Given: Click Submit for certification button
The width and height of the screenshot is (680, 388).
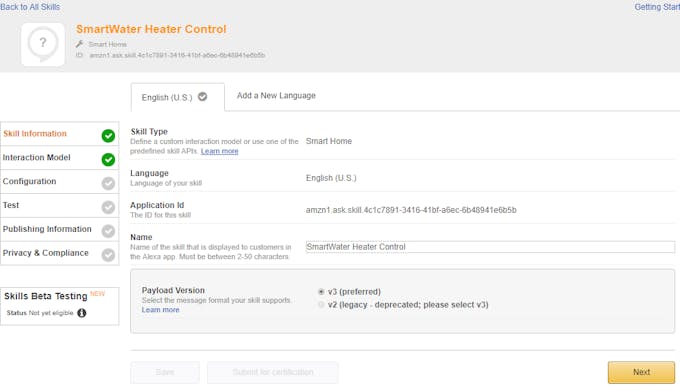Looking at the screenshot, I should [273, 372].
